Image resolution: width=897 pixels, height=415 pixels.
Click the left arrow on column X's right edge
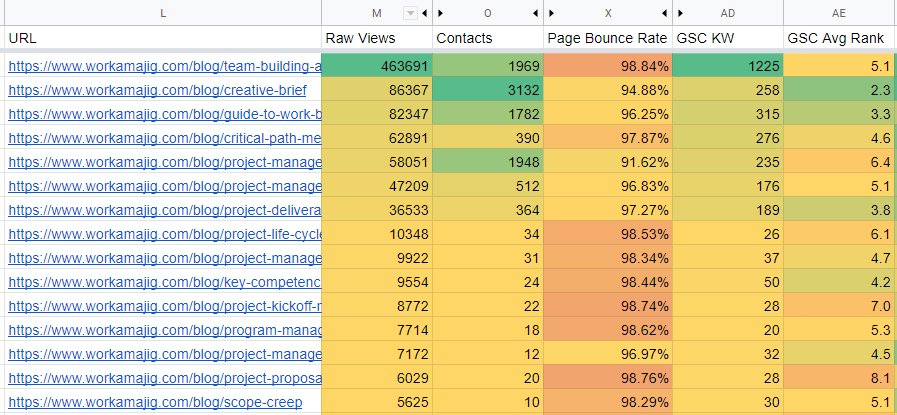pyautogui.click(x=665, y=13)
